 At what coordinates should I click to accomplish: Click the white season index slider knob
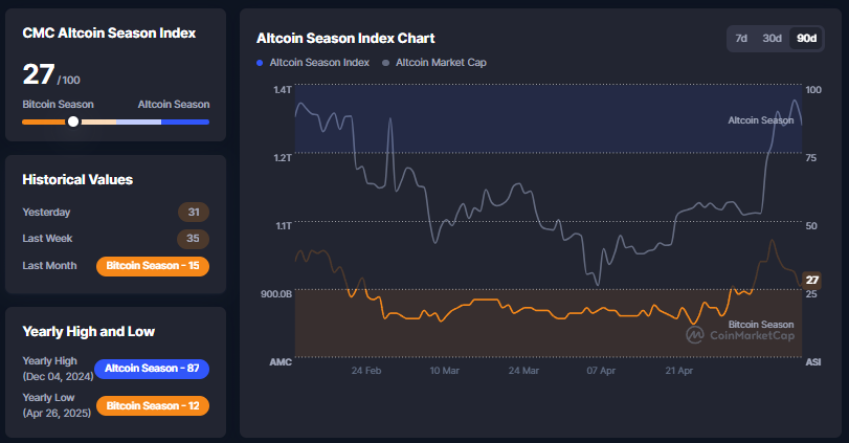click(73, 122)
